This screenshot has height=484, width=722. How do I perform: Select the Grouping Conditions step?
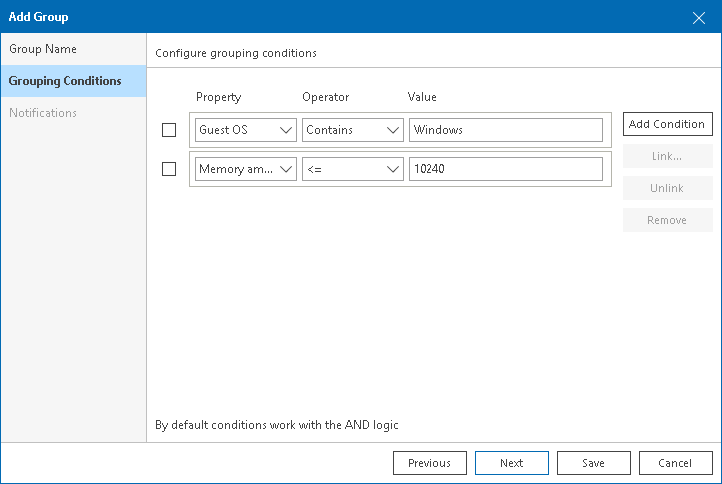click(x=65, y=81)
